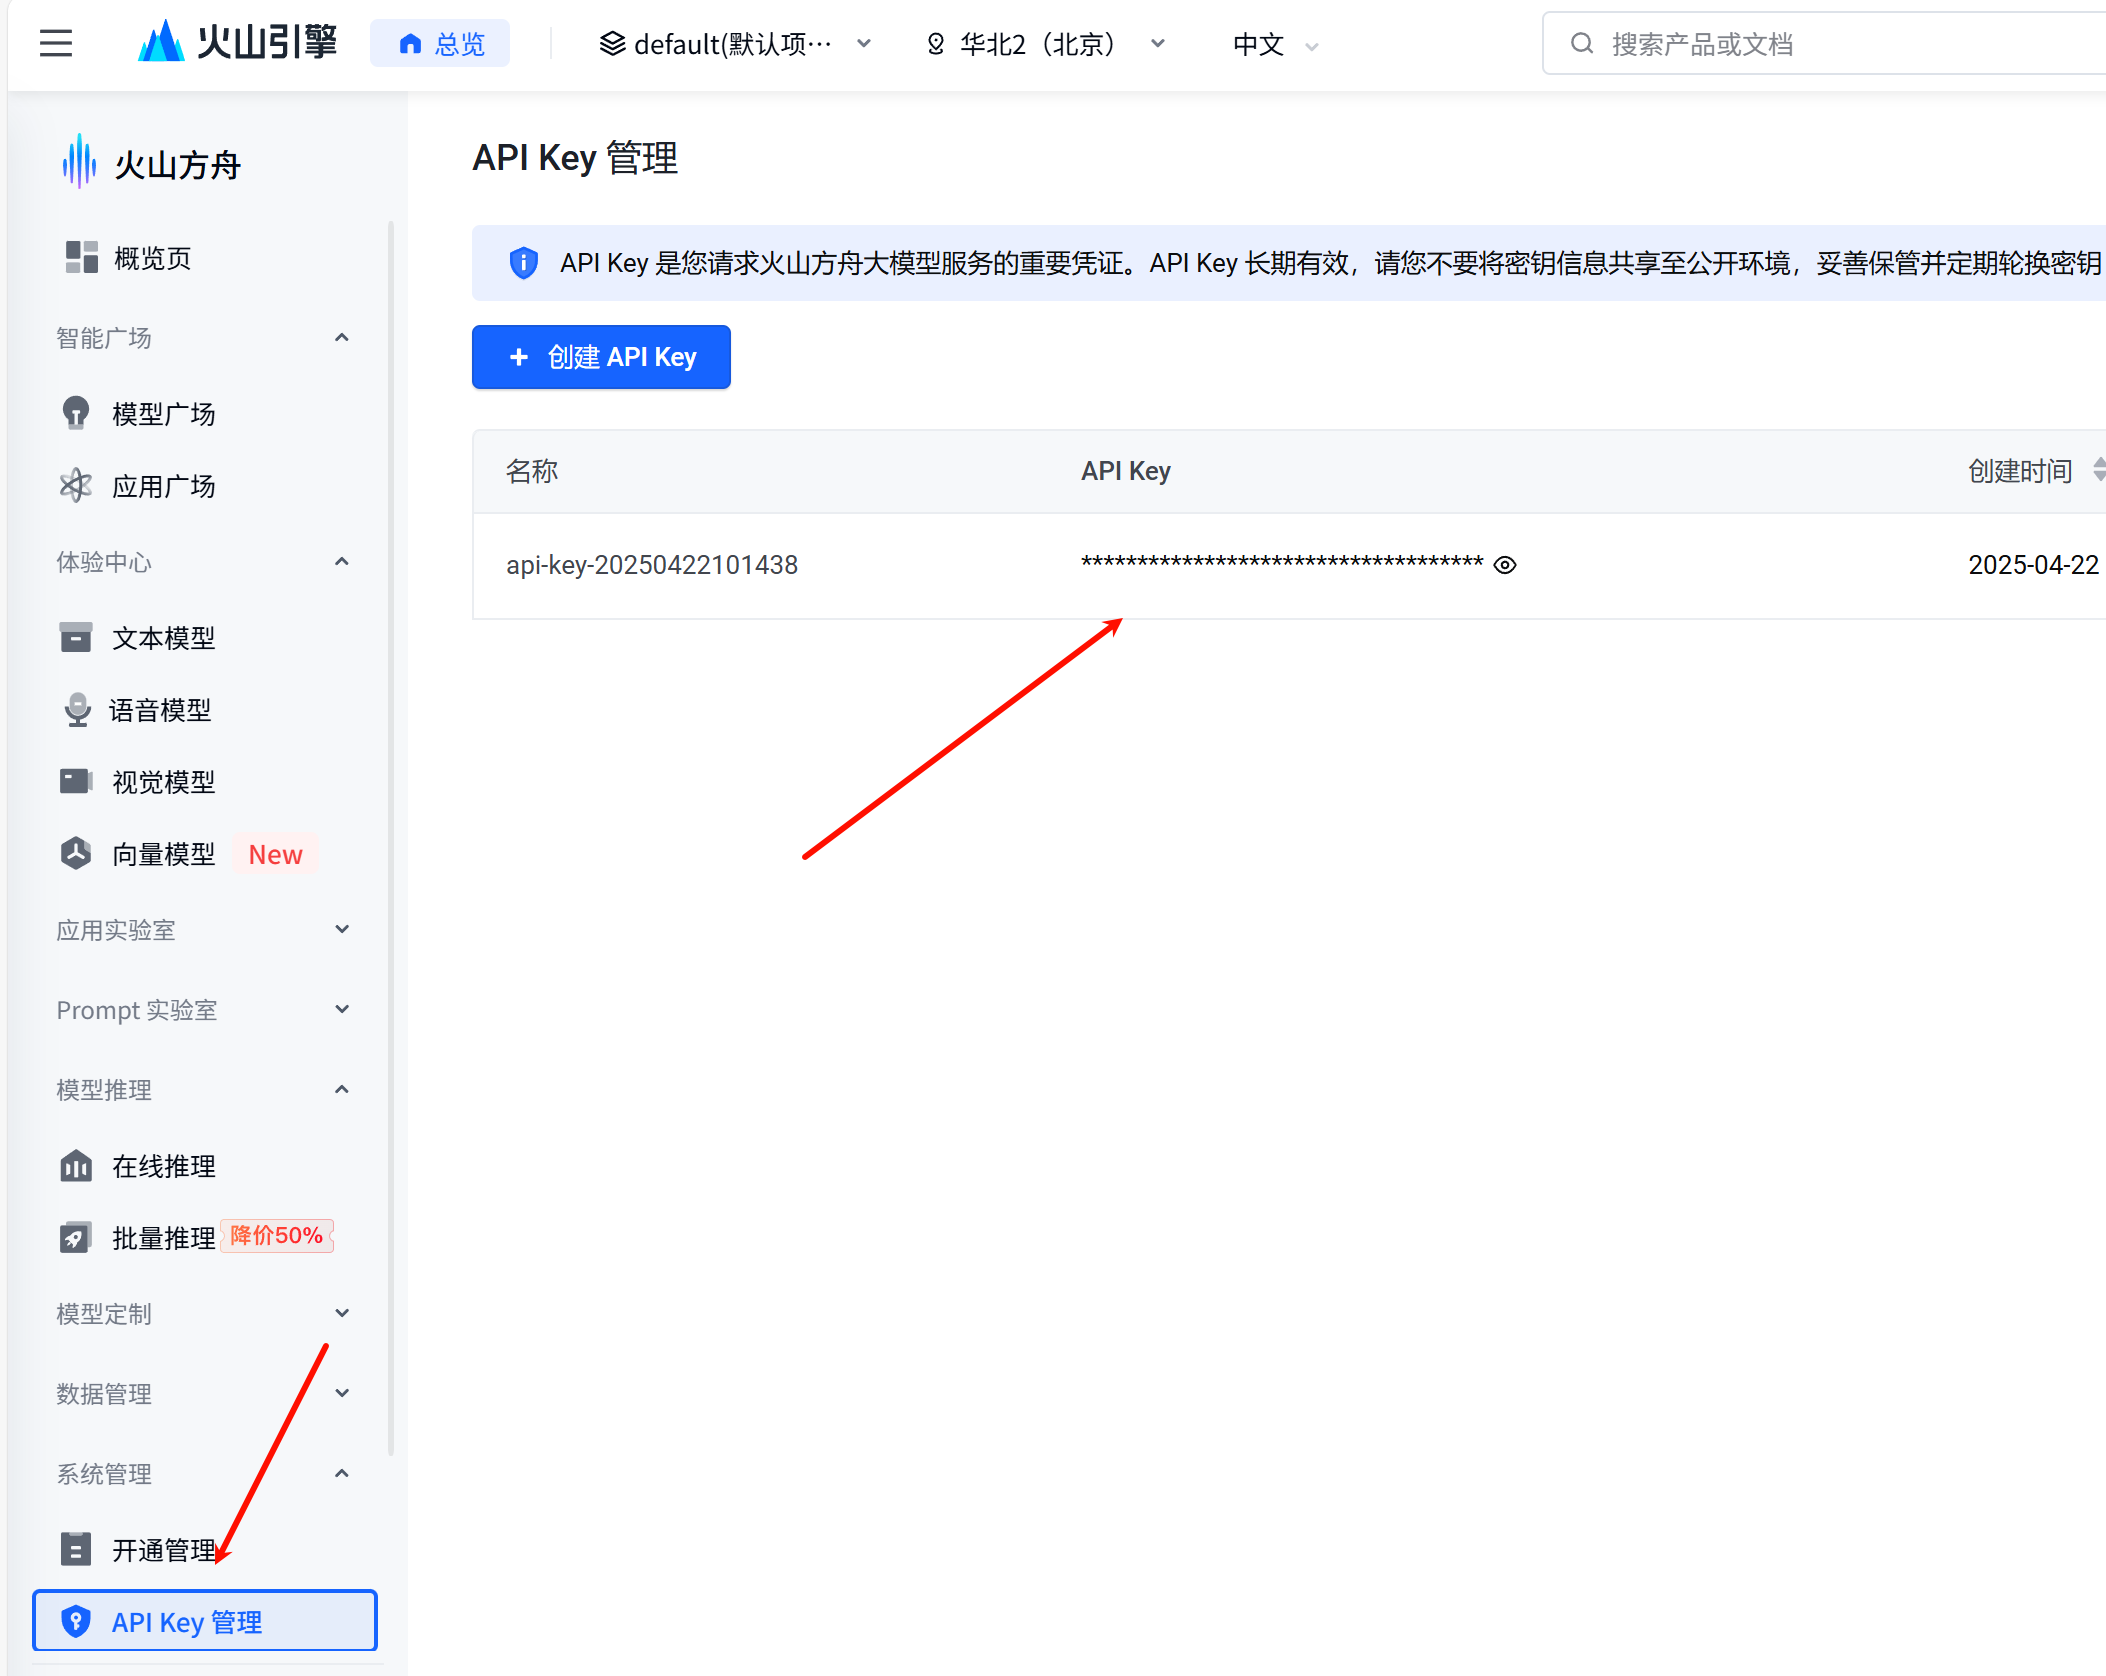The width and height of the screenshot is (2106, 1676).
Task: Focus the 搜索产品或文档 search field
Action: coord(1824,43)
